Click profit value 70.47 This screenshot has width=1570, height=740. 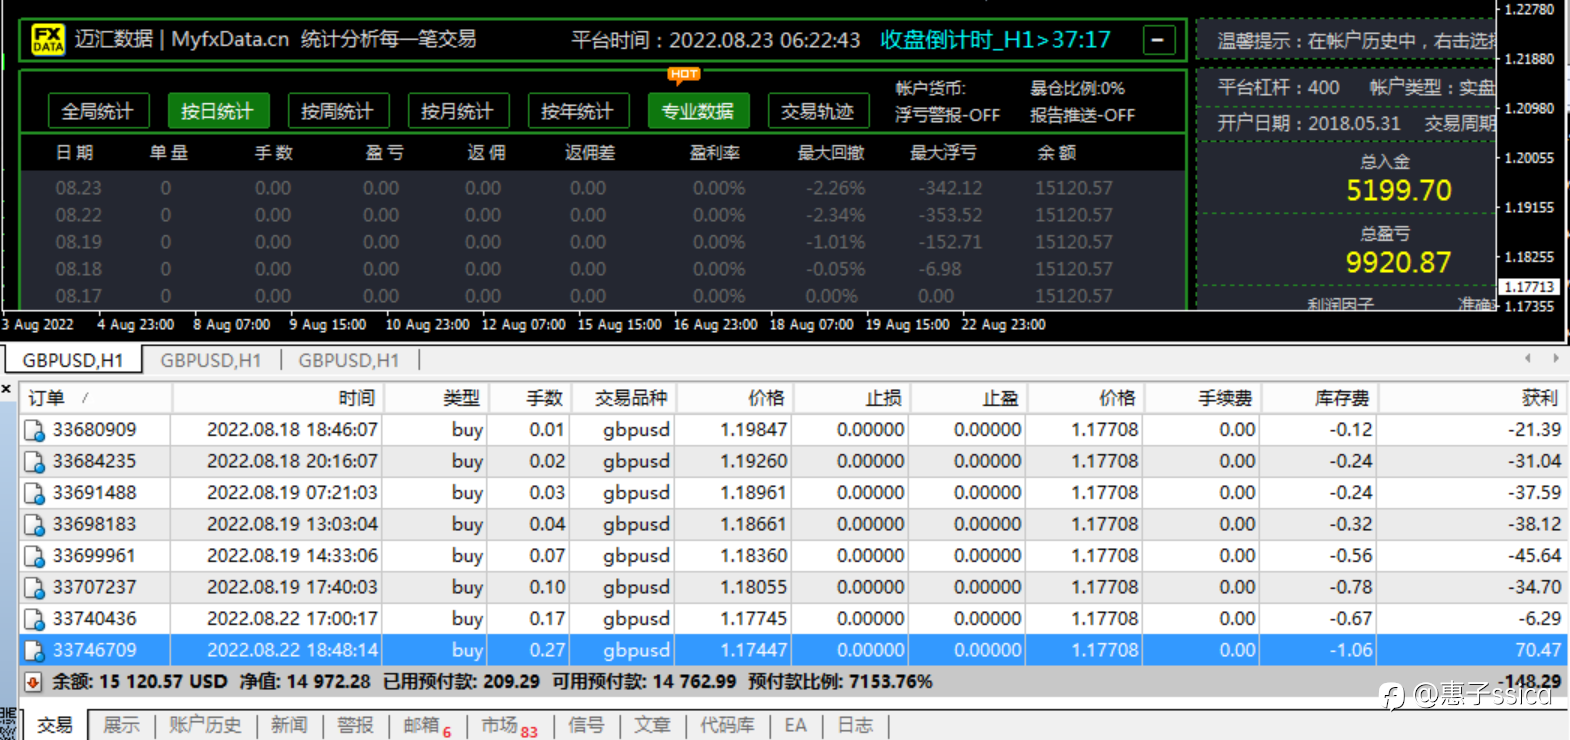point(1538,651)
